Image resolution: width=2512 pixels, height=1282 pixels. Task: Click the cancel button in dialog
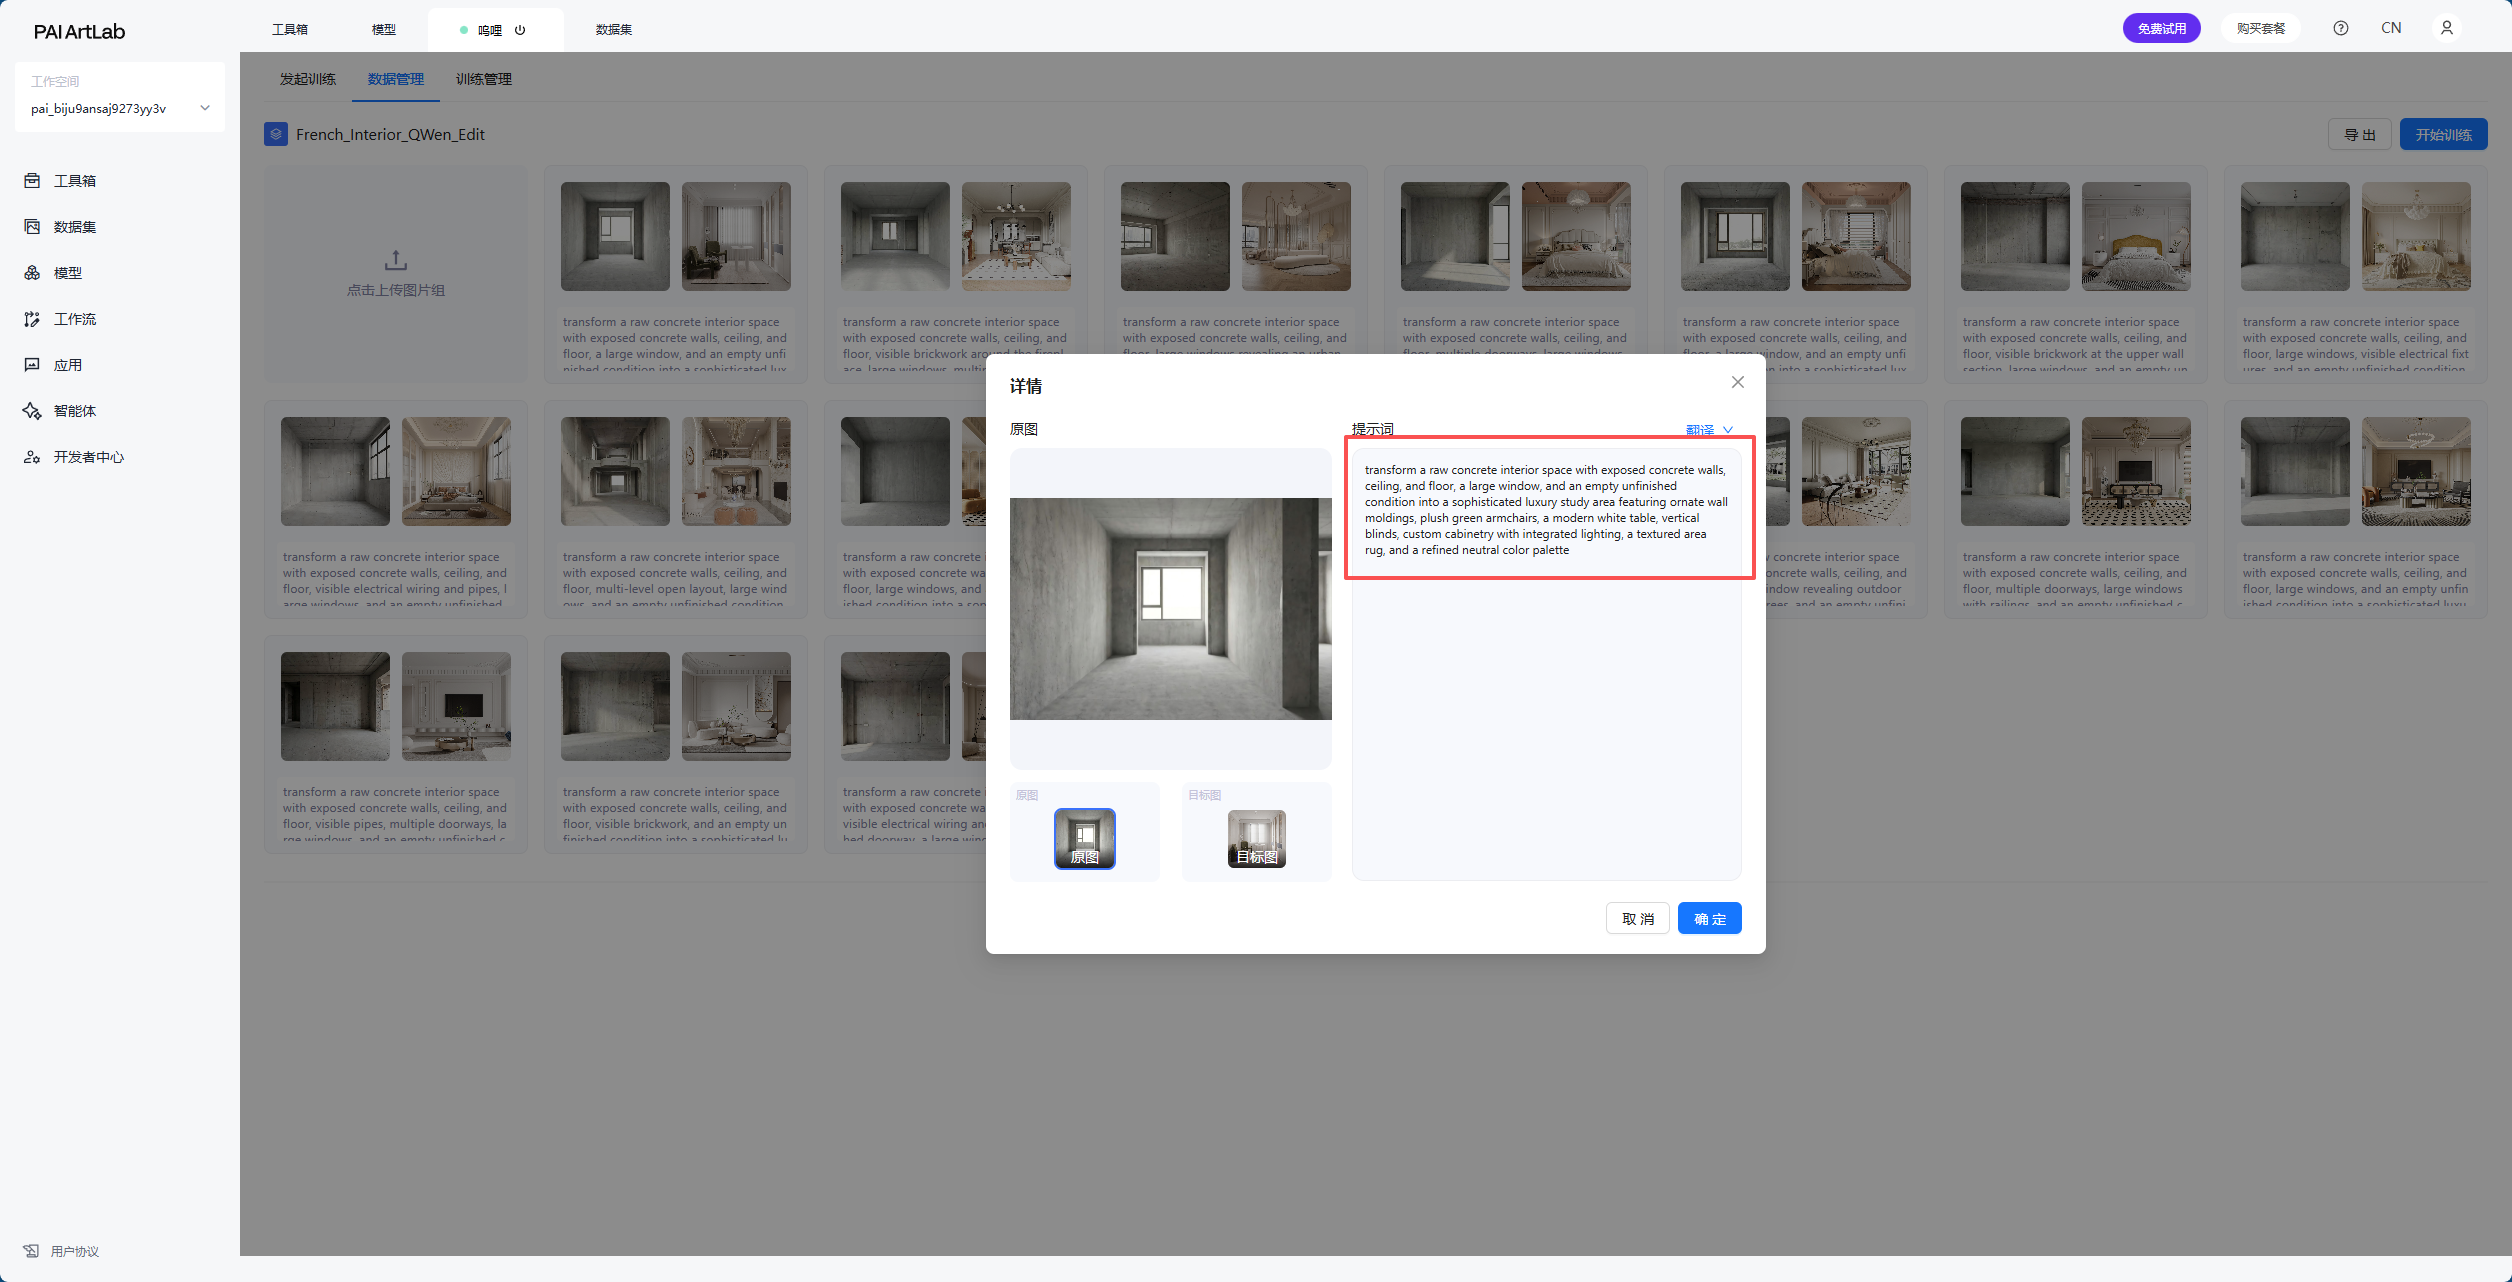tap(1637, 918)
